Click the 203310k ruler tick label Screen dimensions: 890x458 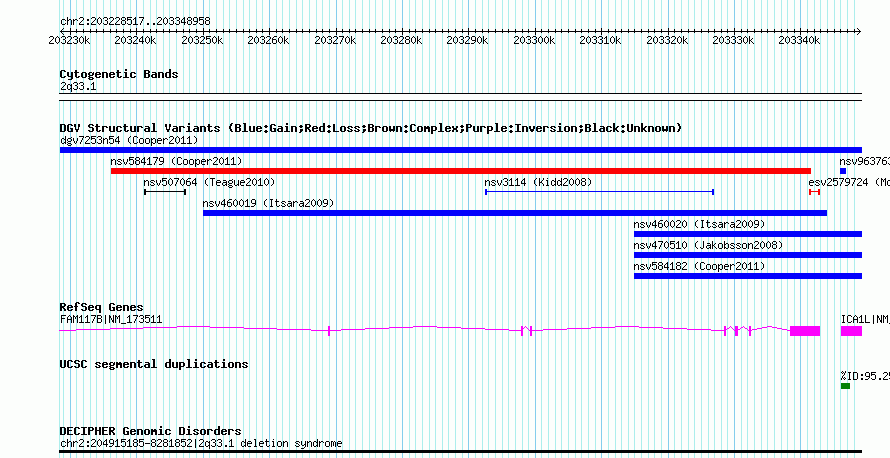pyautogui.click(x=600, y=40)
